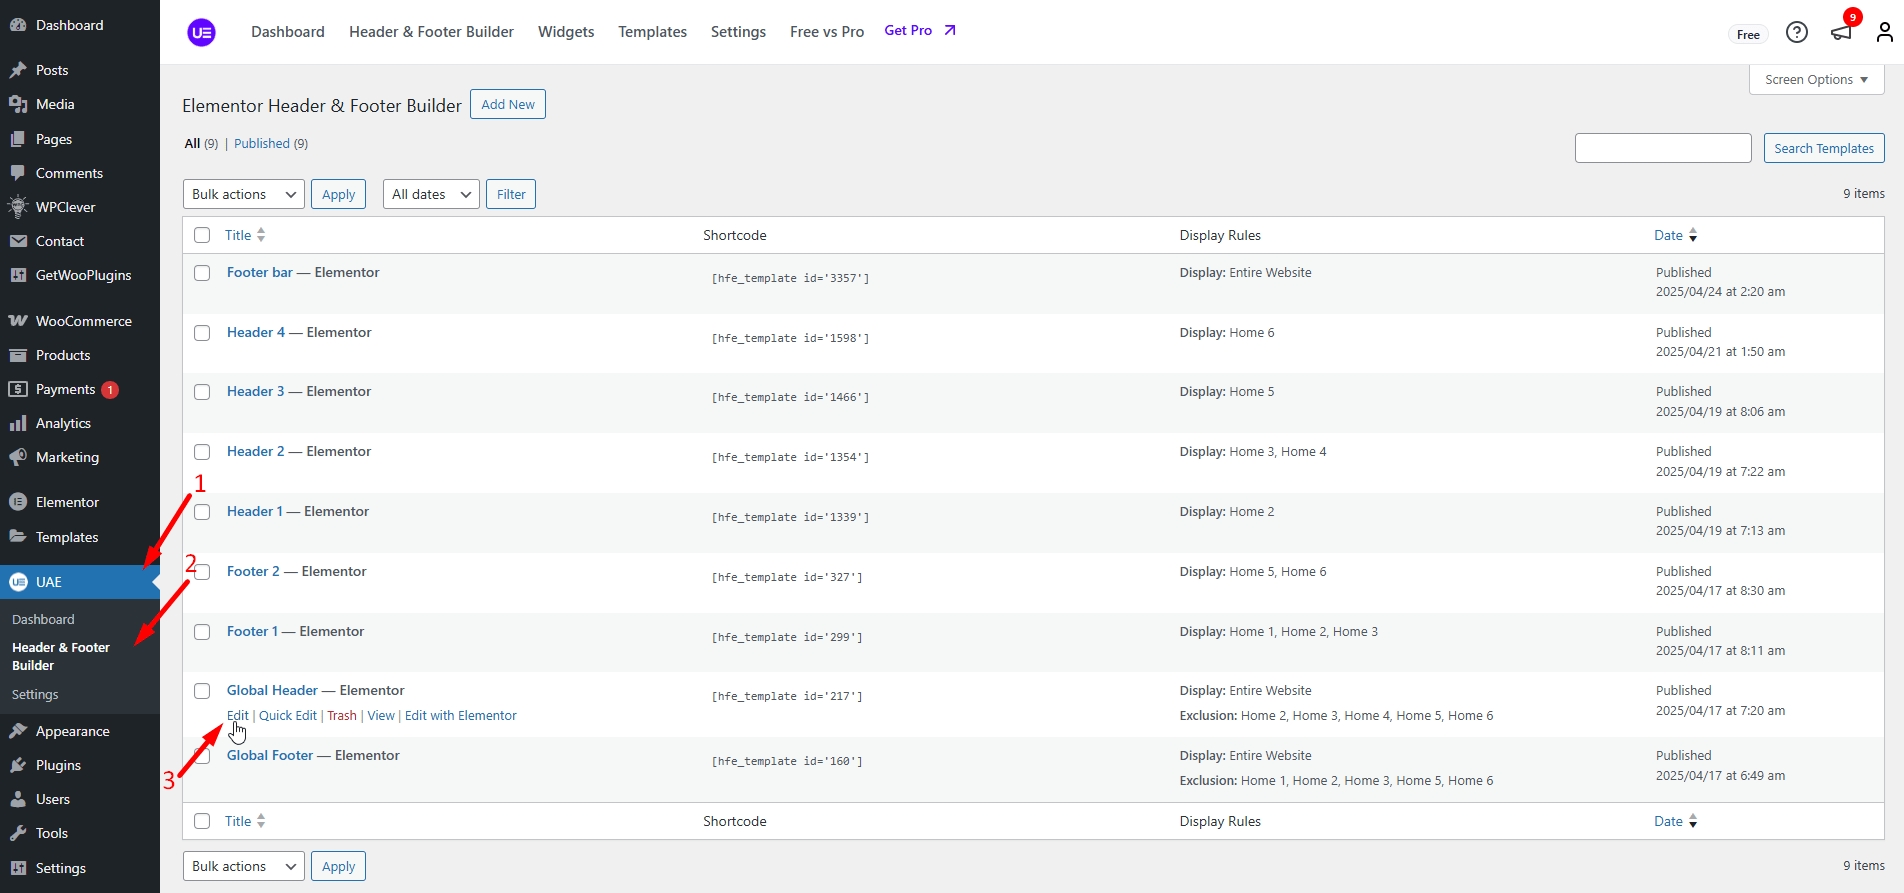Go to Analytics in sidebar

tap(63, 423)
